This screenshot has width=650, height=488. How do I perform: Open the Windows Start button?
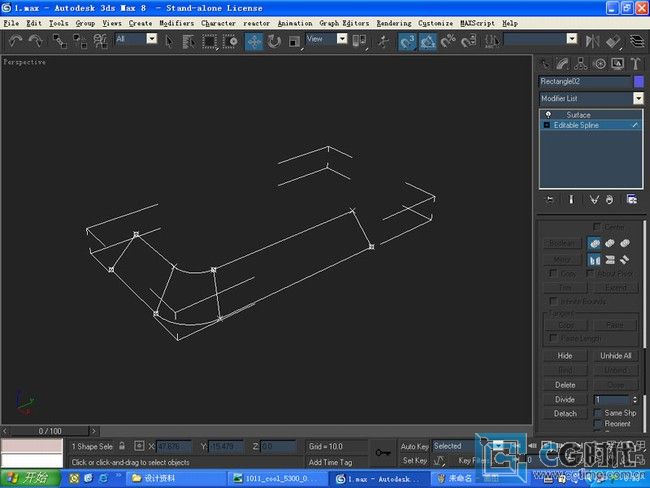pyautogui.click(x=30, y=478)
